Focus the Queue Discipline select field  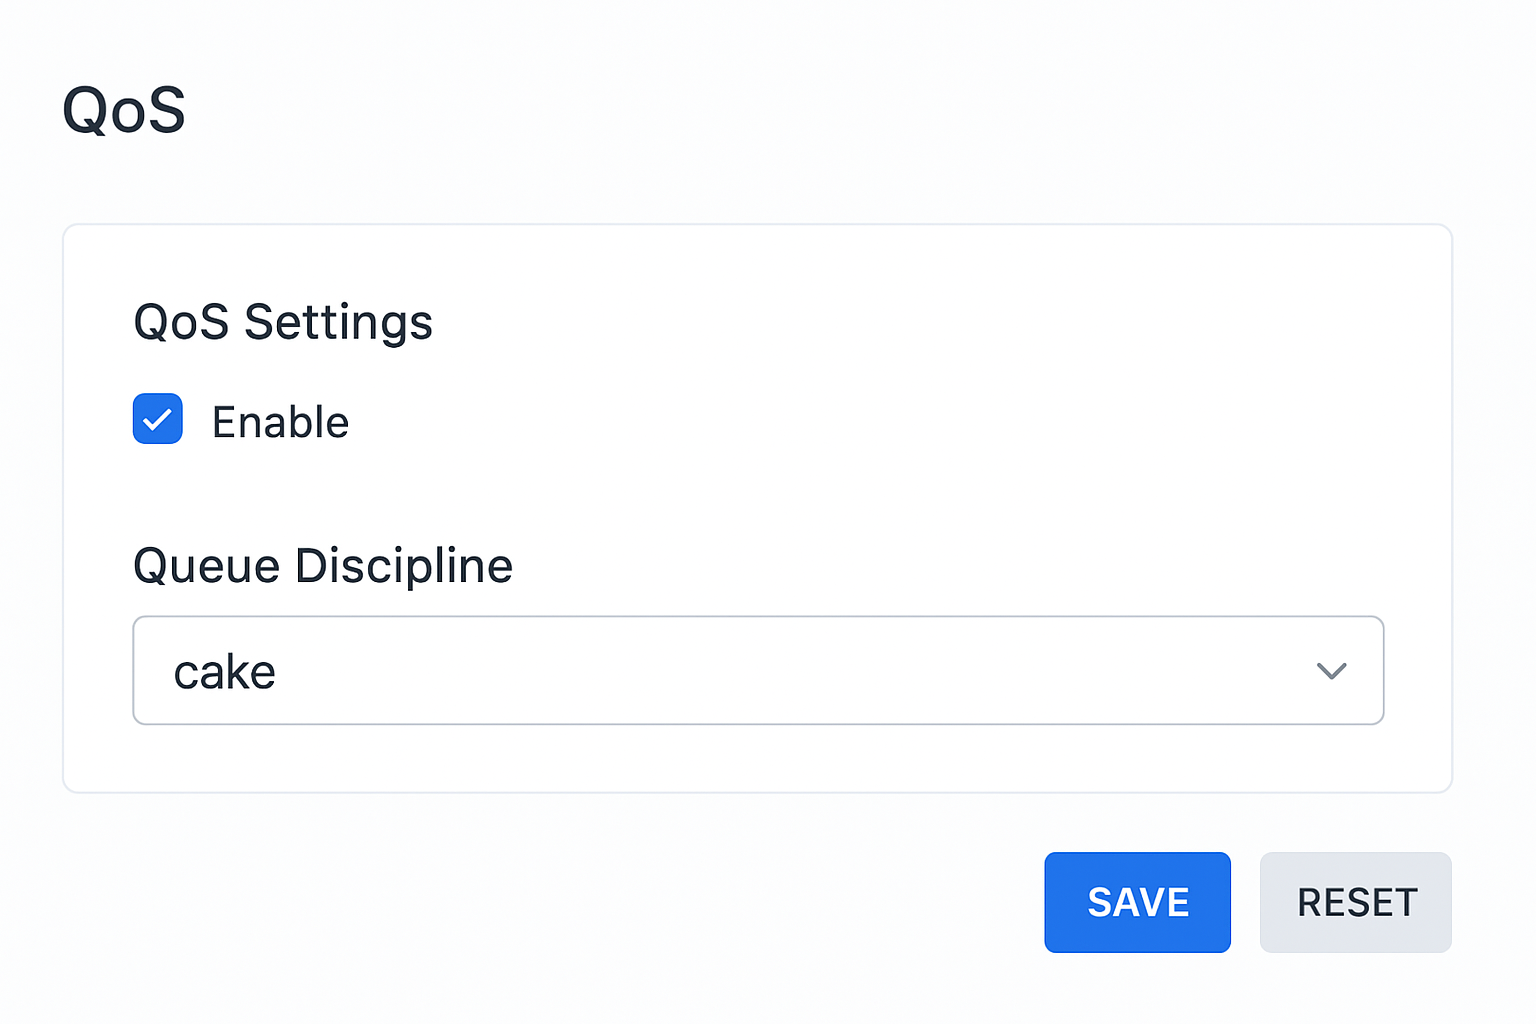coord(757,670)
